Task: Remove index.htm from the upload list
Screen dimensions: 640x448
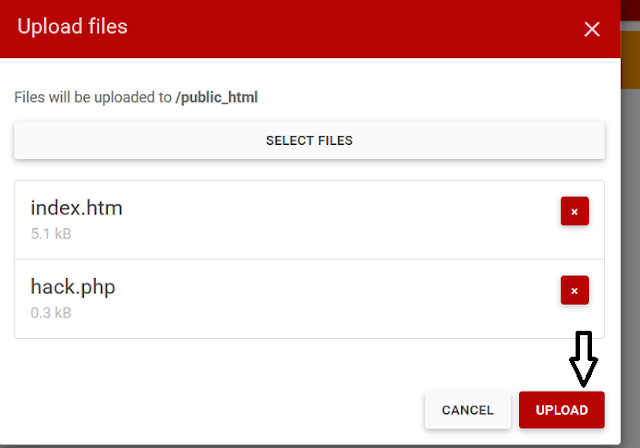Action: pos(574,211)
